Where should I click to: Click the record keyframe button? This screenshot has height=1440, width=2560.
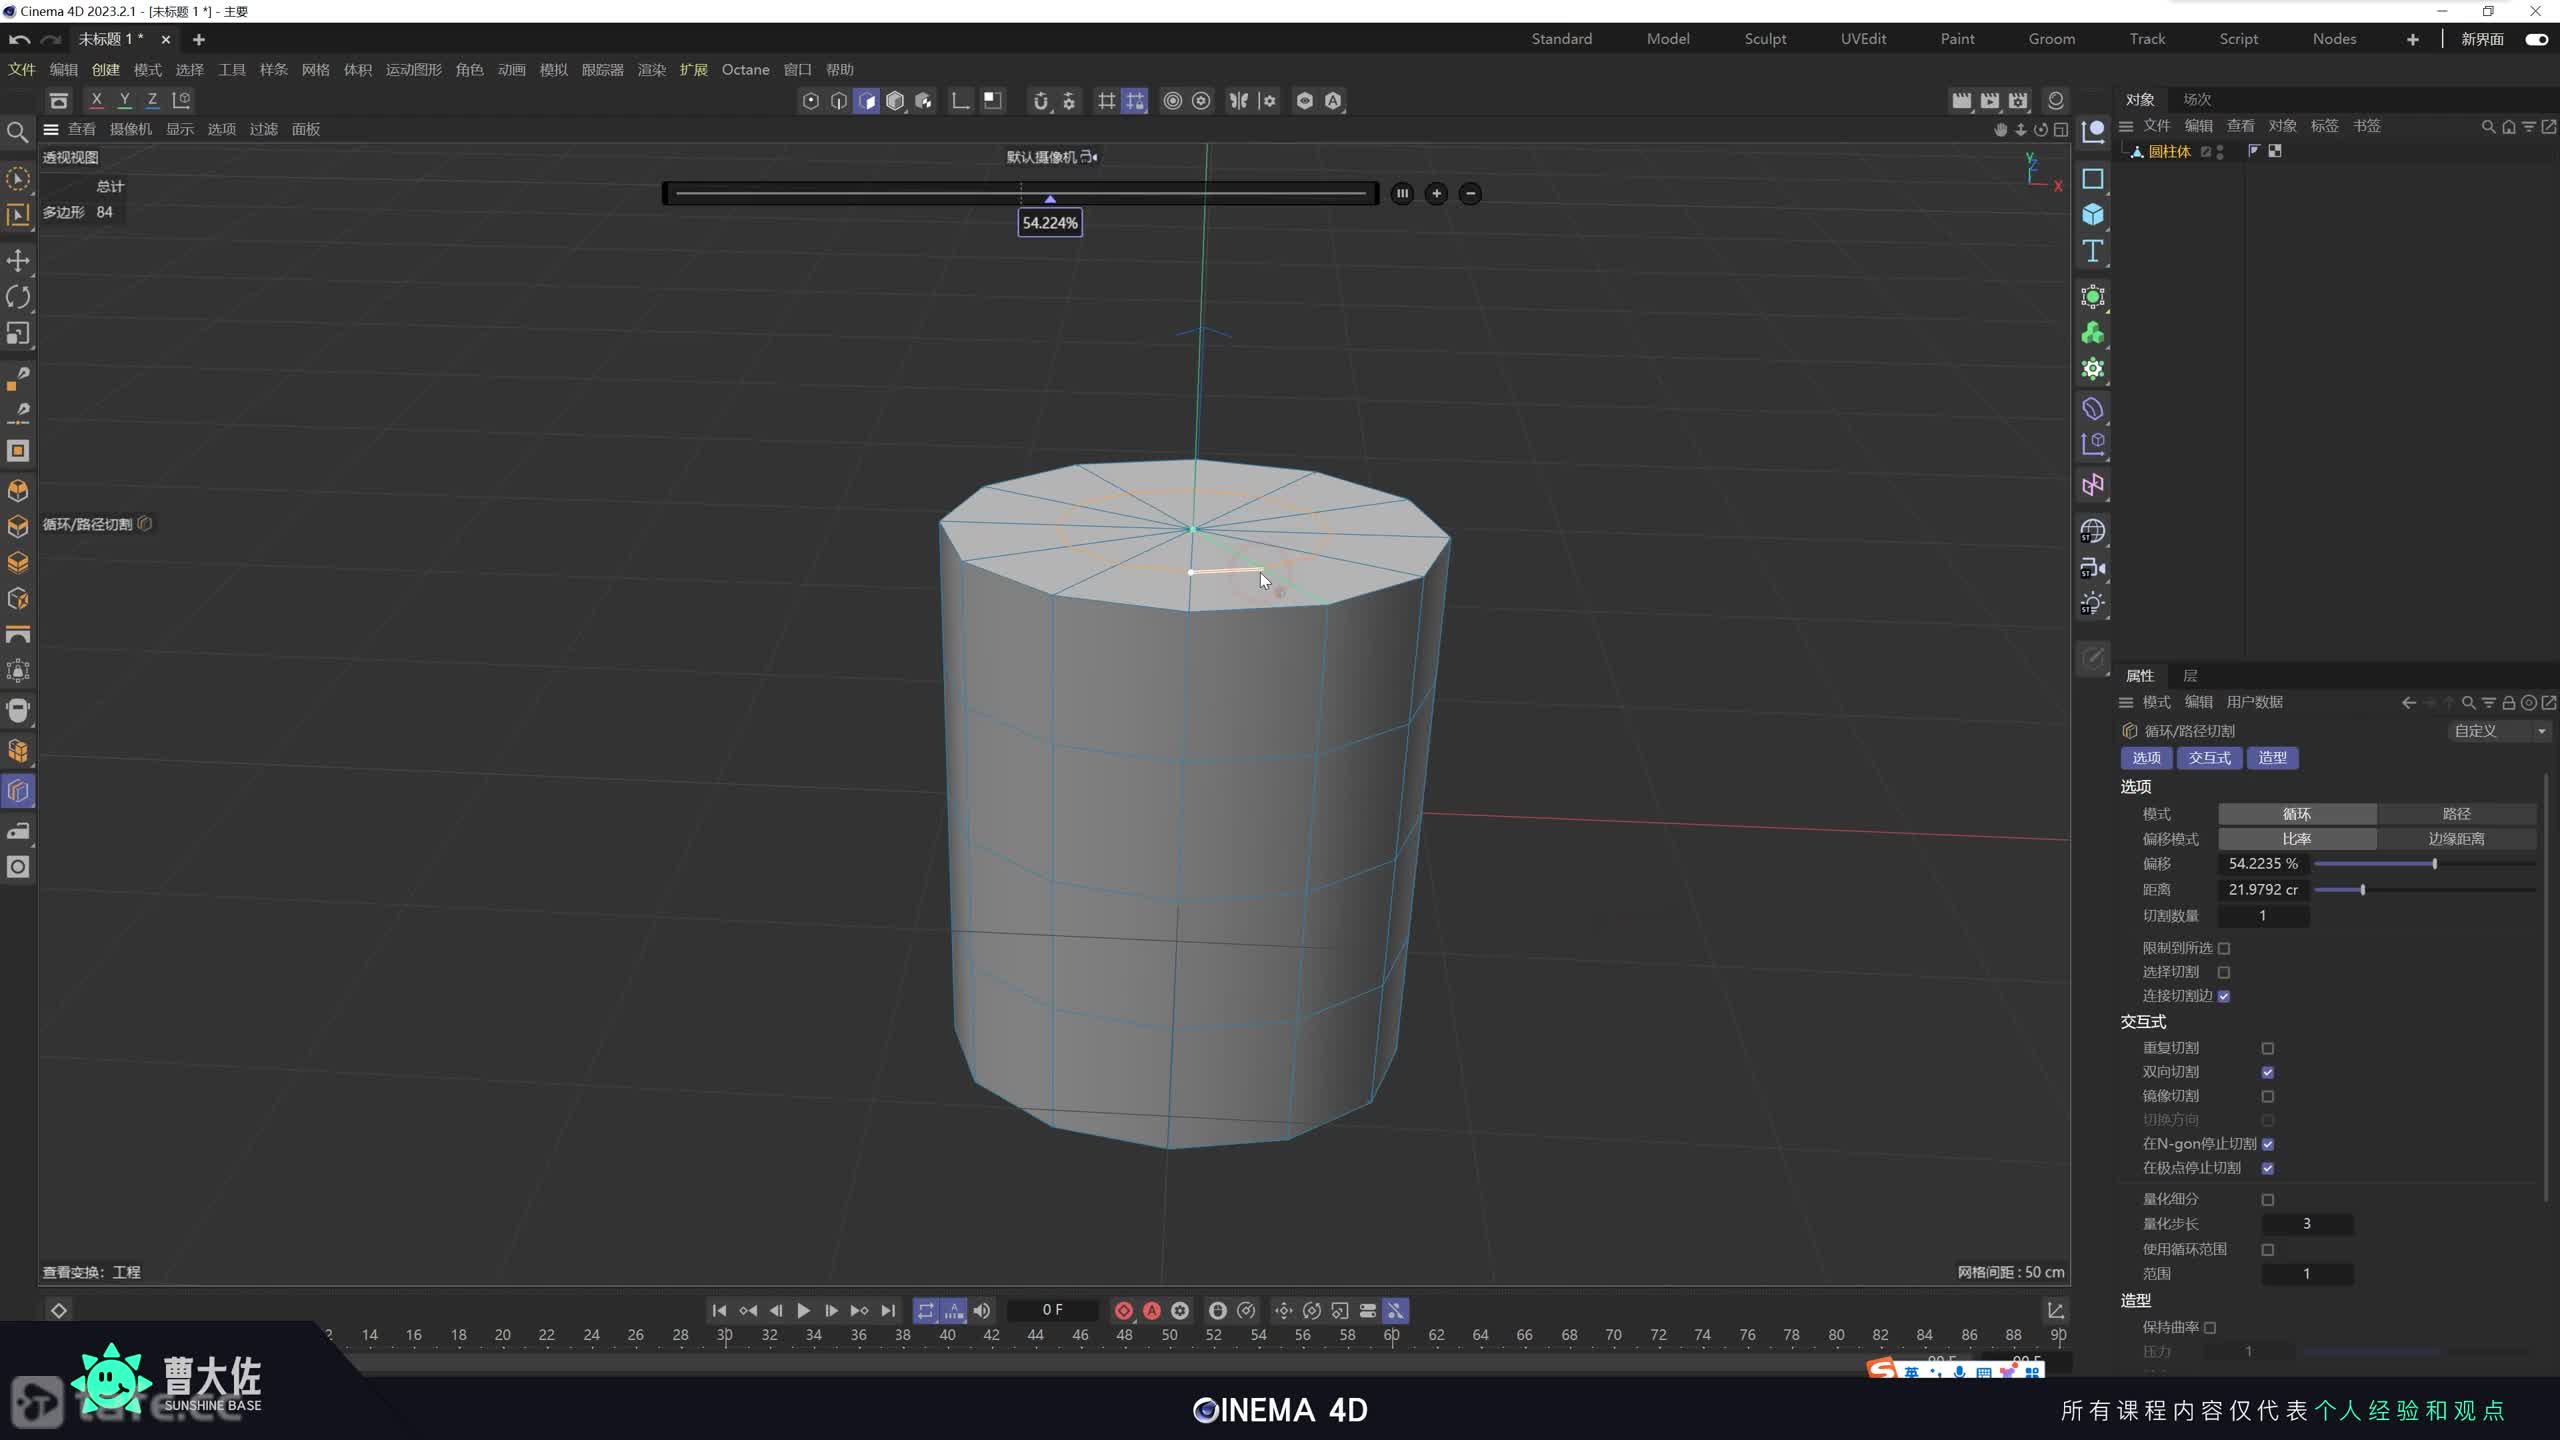click(x=1123, y=1310)
